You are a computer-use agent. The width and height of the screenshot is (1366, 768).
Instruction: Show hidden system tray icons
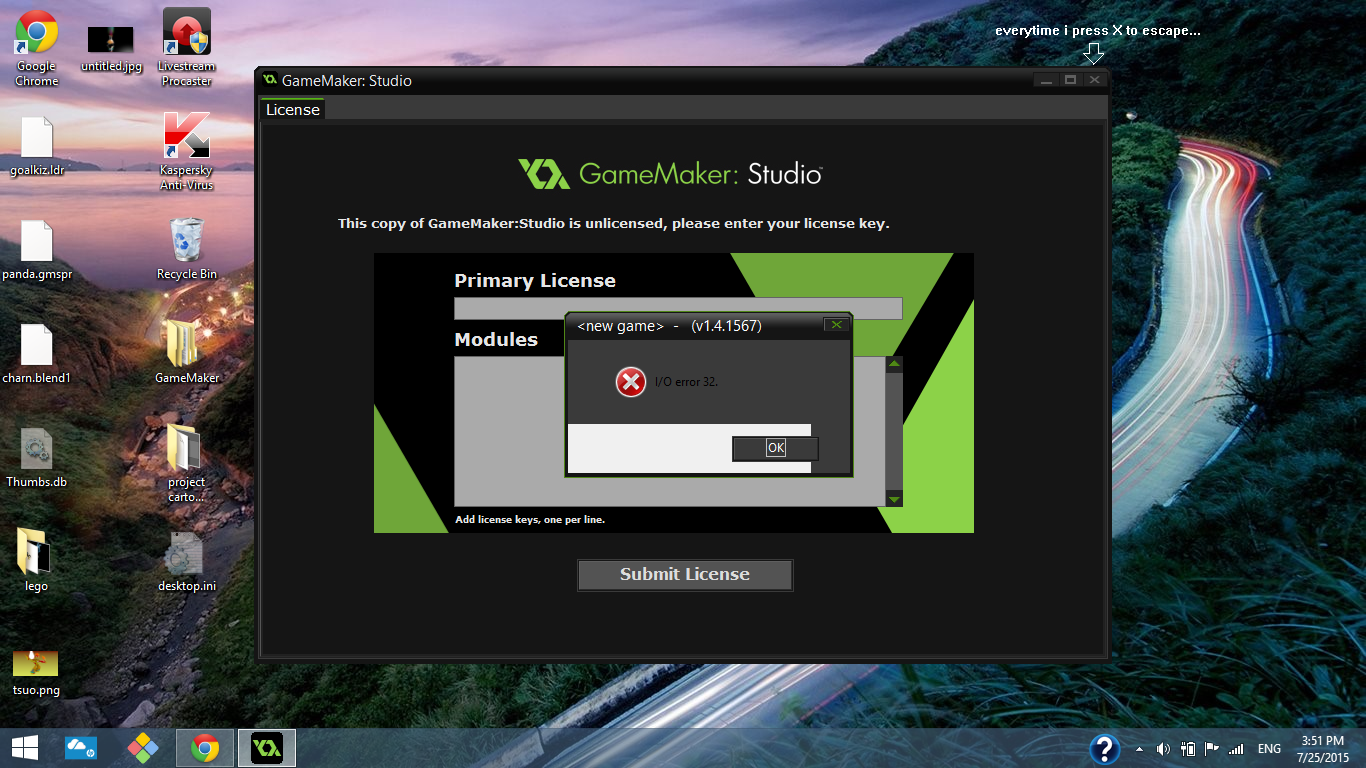(1139, 749)
